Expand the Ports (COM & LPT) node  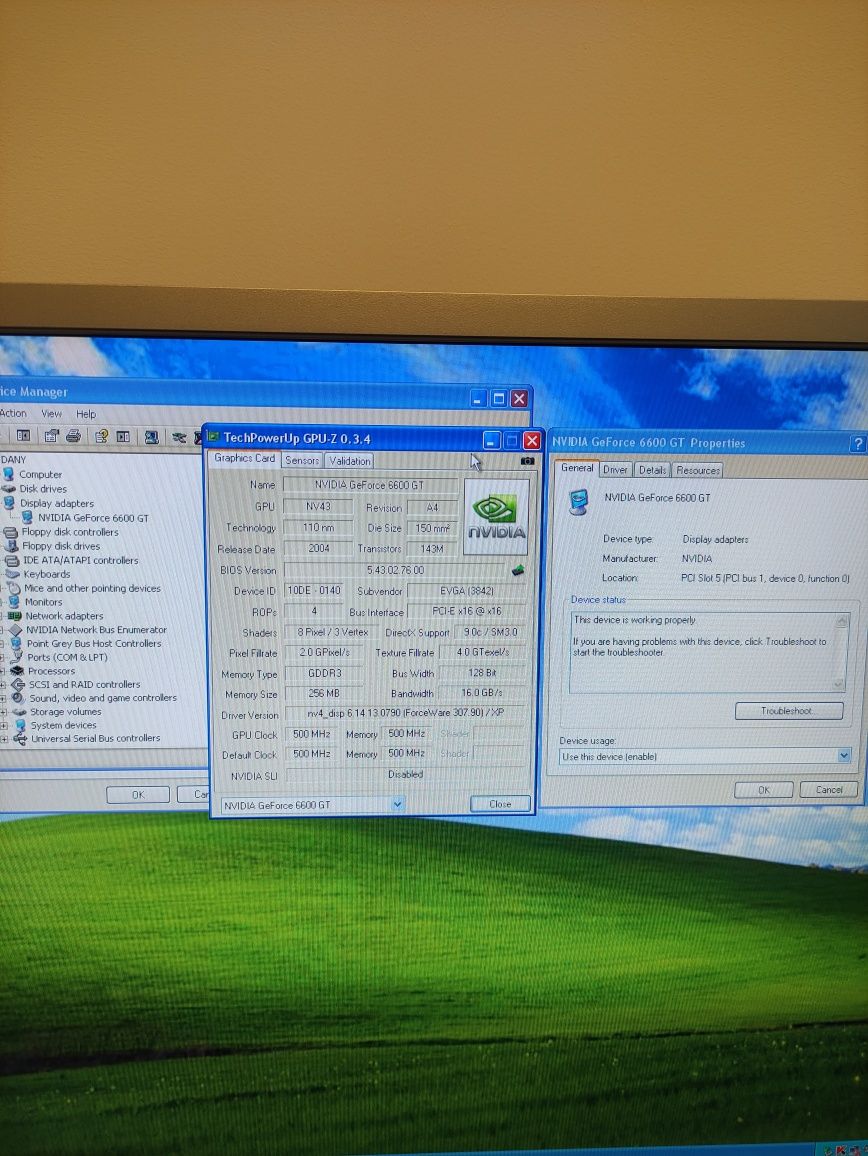click(x=3, y=657)
